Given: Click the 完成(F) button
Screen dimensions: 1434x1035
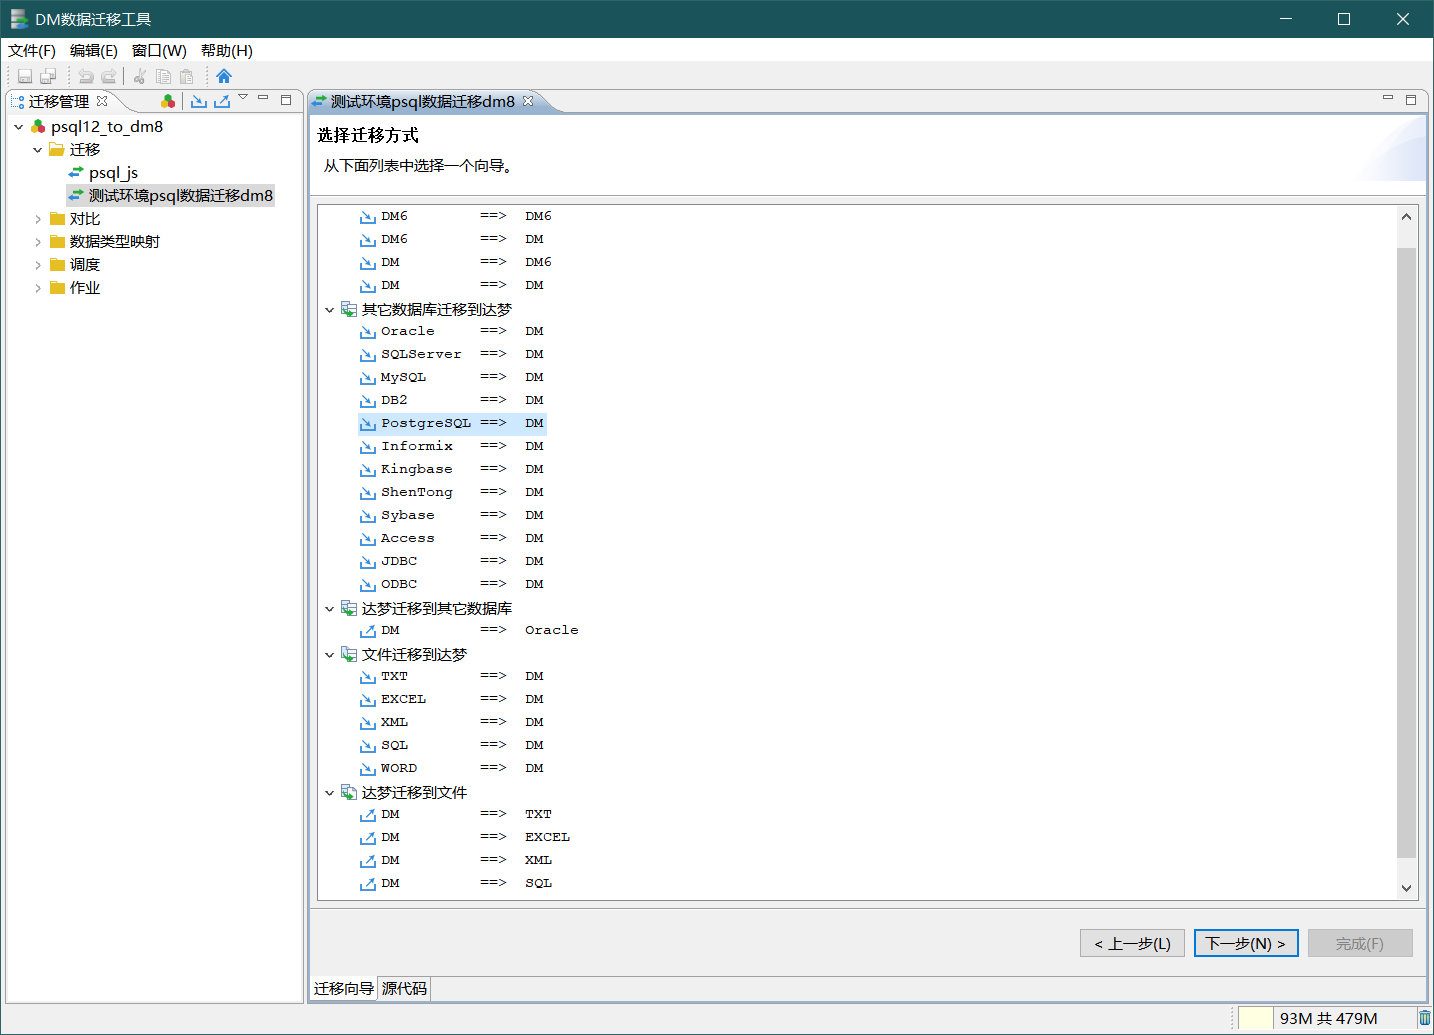Looking at the screenshot, I should pos(1360,943).
